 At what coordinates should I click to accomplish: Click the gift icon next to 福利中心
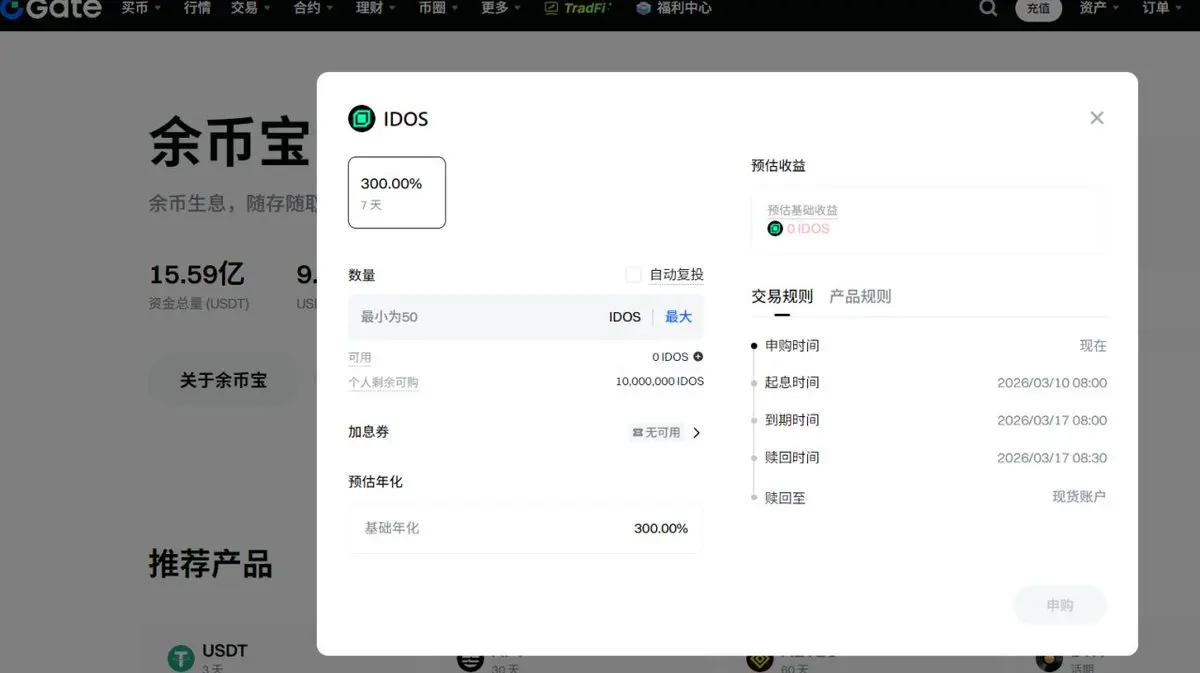point(644,8)
